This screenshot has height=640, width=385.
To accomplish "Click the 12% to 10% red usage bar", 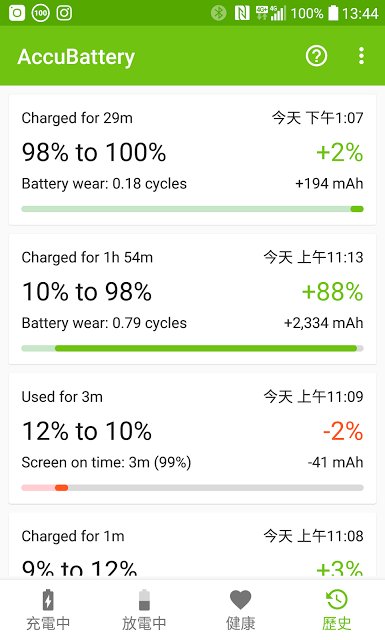I will pos(192,488).
